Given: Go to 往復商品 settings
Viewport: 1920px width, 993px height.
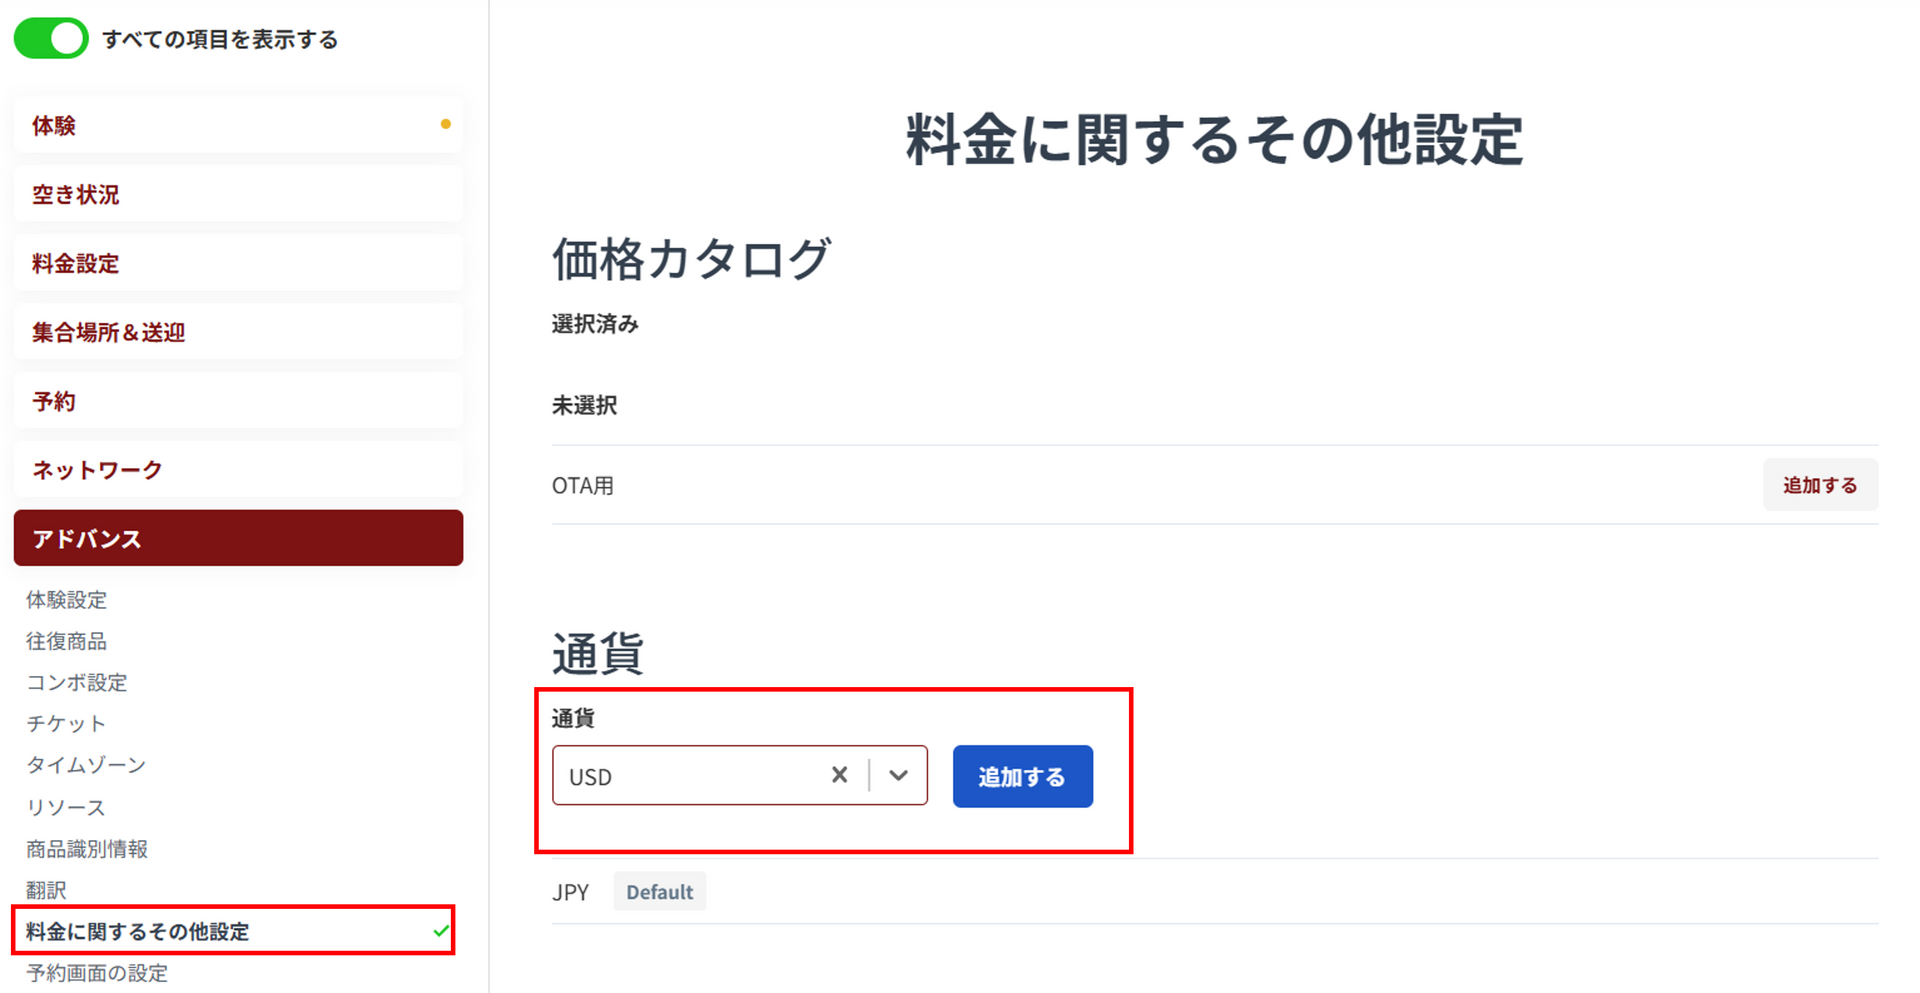Looking at the screenshot, I should pyautogui.click(x=66, y=641).
